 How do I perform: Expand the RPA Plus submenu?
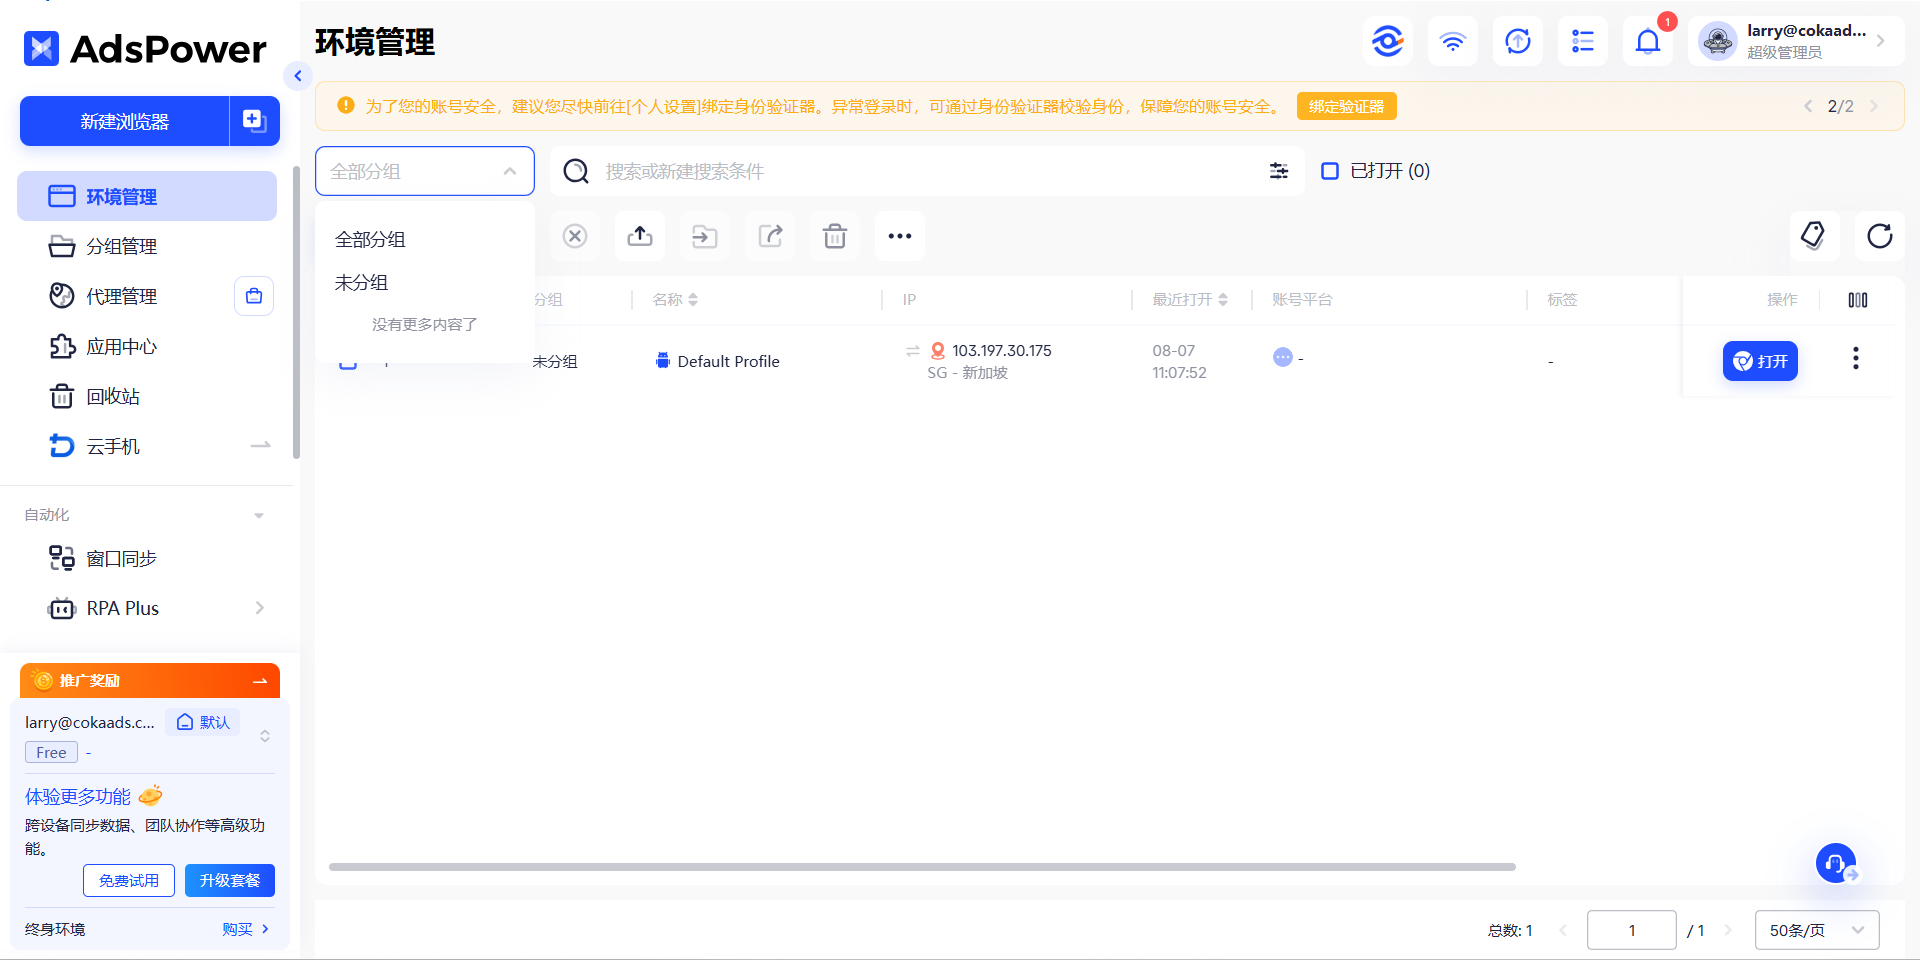click(260, 608)
